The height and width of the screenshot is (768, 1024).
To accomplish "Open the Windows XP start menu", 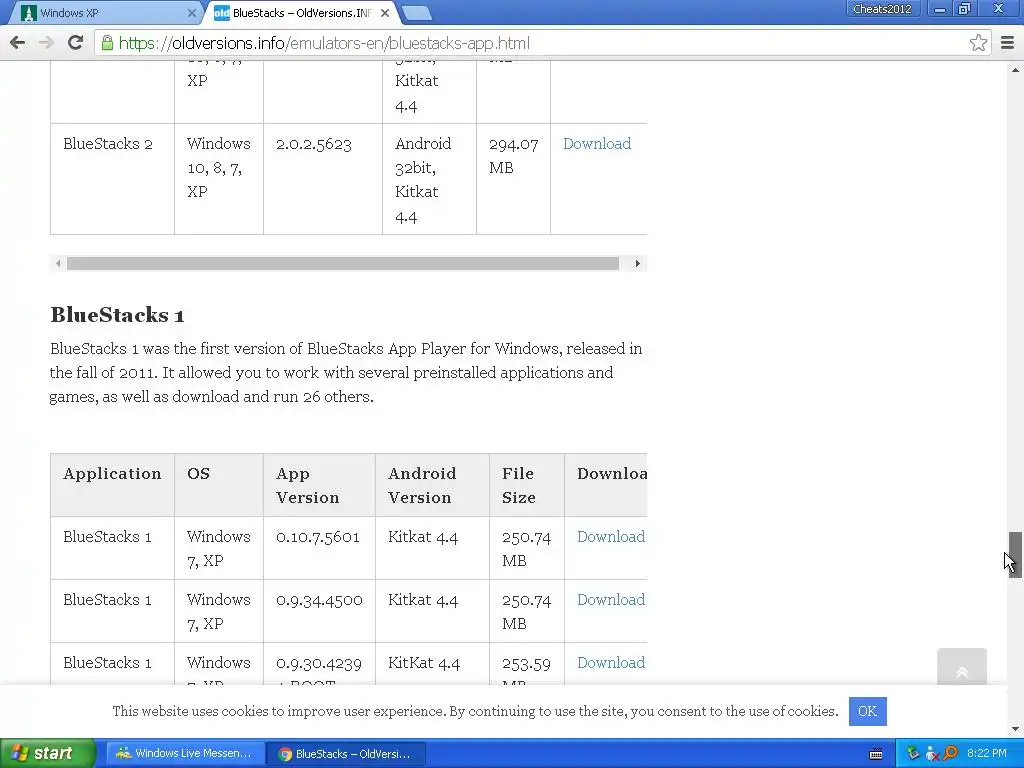I will coord(48,754).
